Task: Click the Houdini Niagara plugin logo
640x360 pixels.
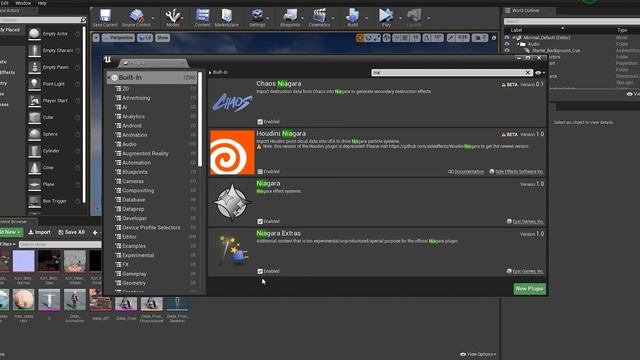Action: click(x=232, y=152)
